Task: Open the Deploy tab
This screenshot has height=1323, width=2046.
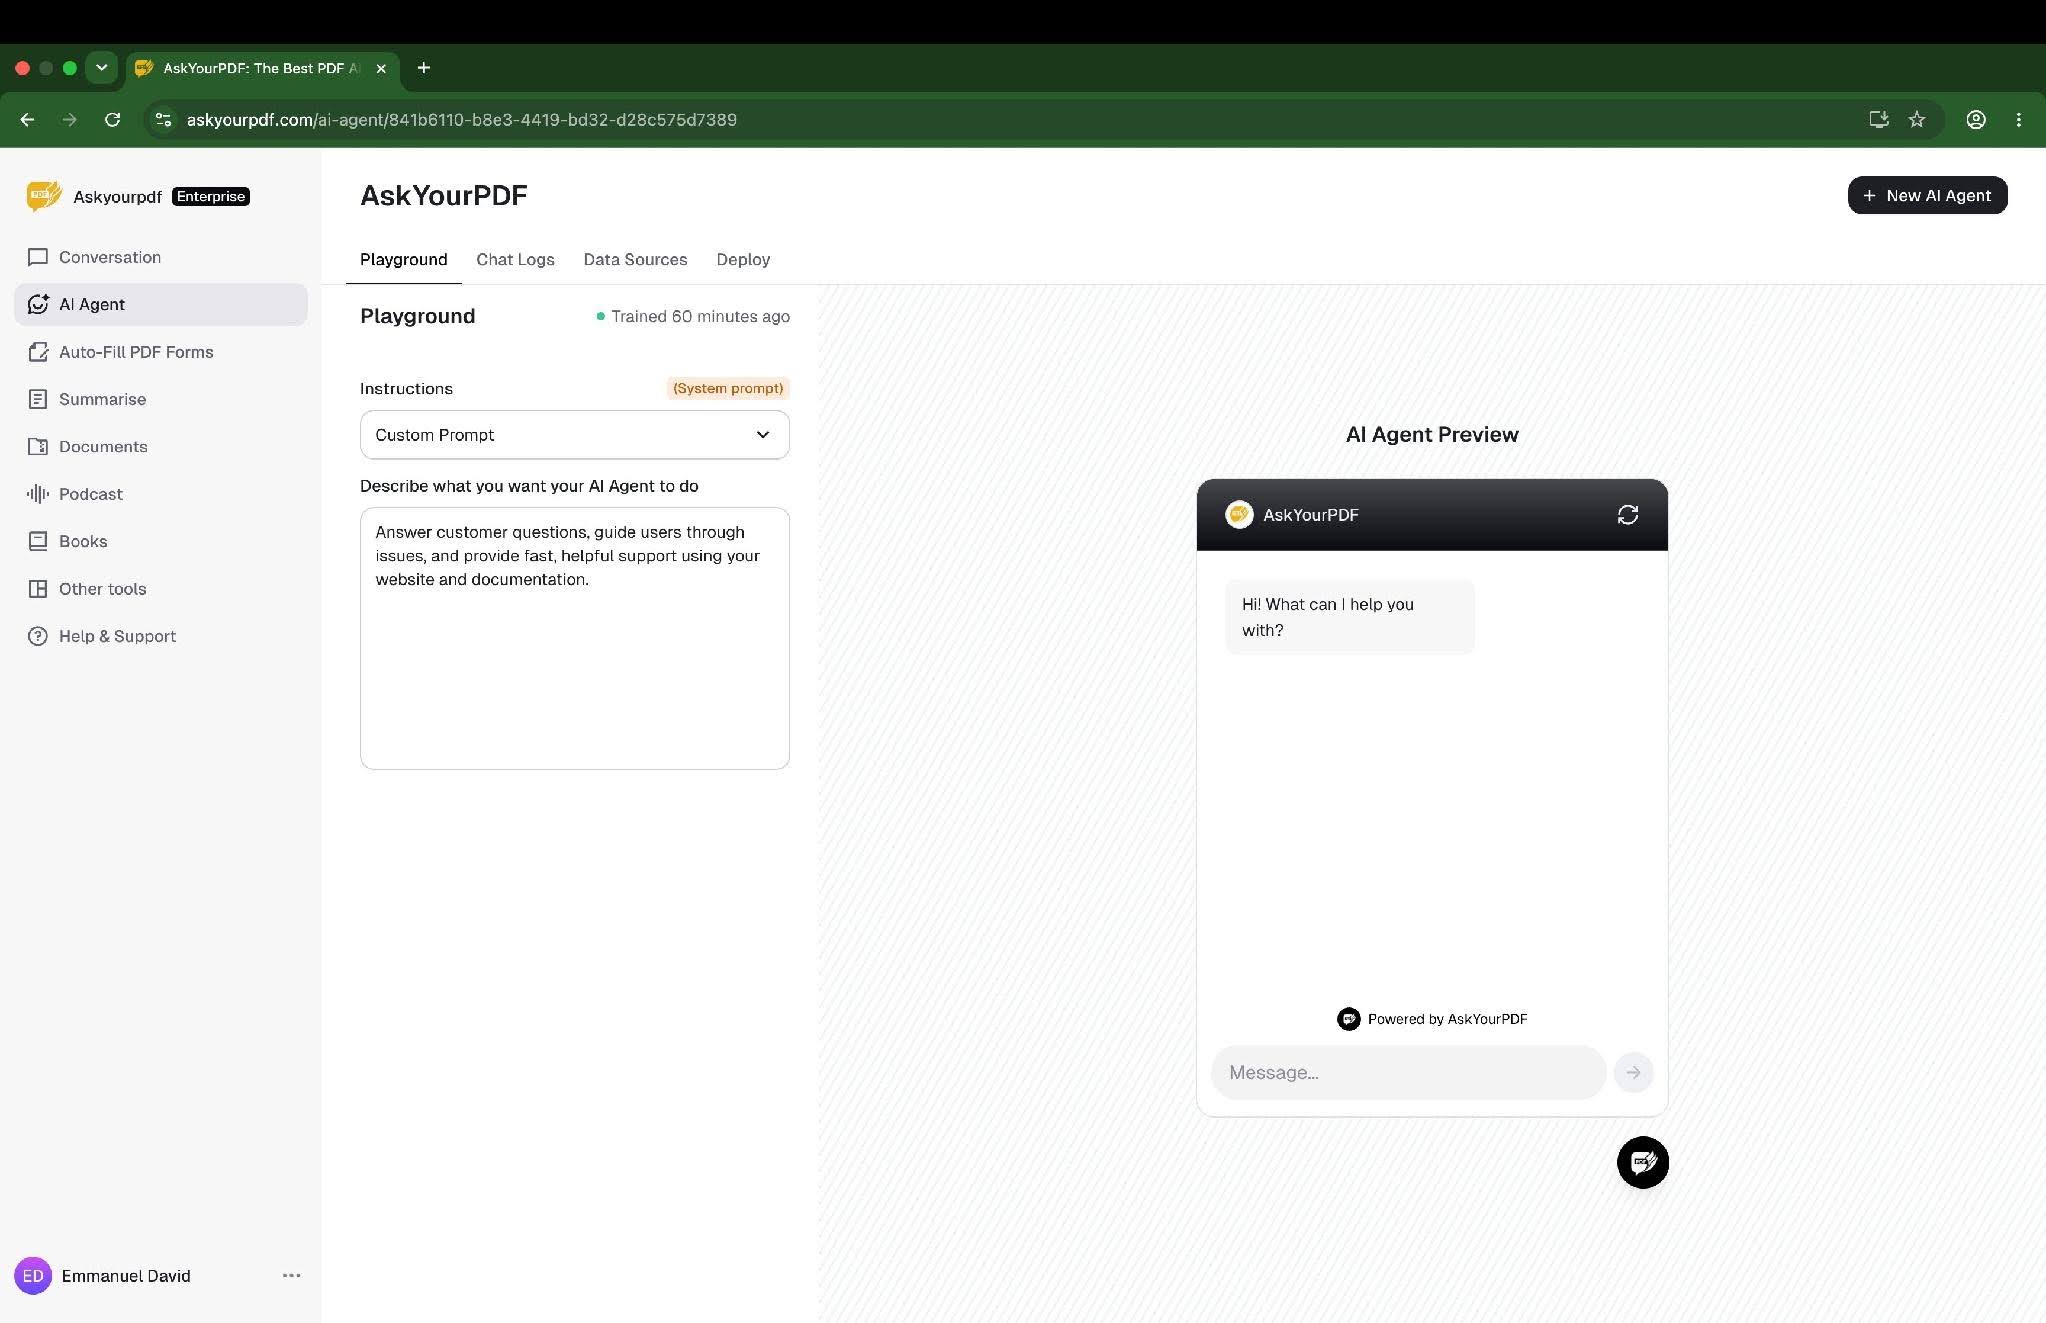Action: pyautogui.click(x=743, y=260)
